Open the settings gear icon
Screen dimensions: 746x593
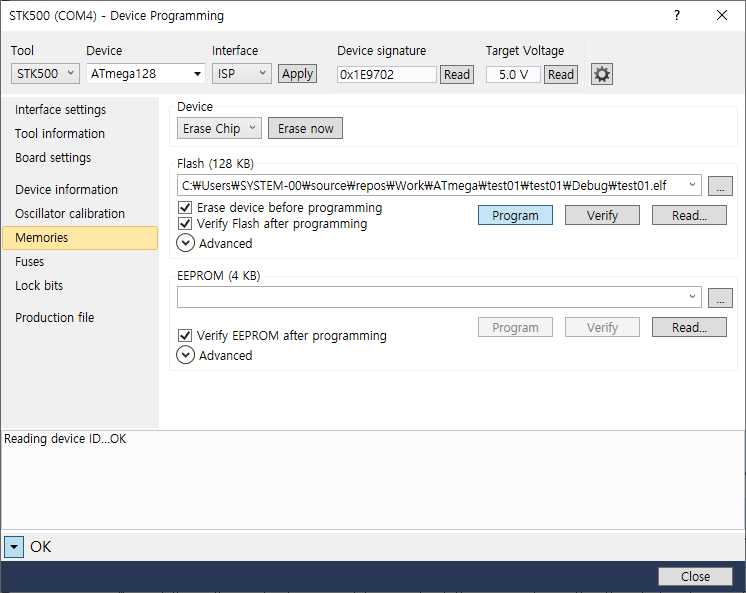click(x=602, y=74)
